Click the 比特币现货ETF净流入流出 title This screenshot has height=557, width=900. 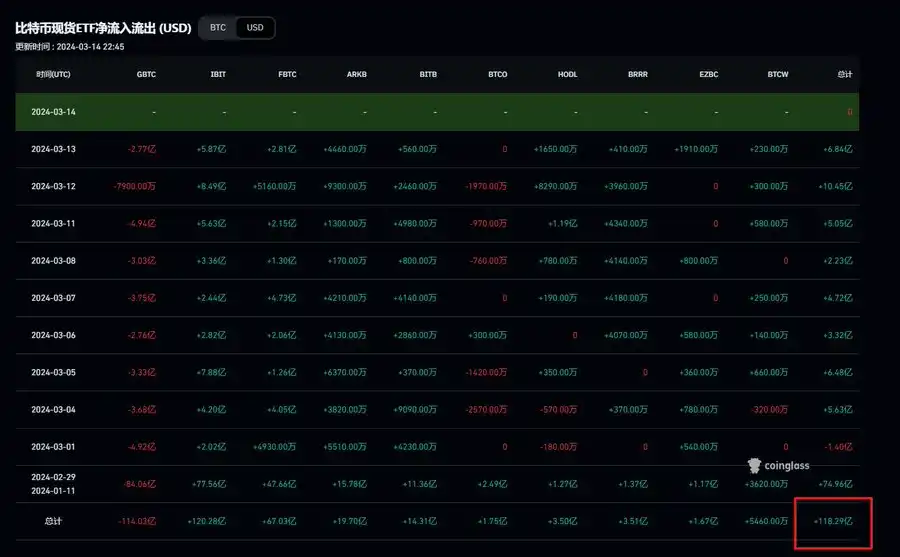pos(103,28)
